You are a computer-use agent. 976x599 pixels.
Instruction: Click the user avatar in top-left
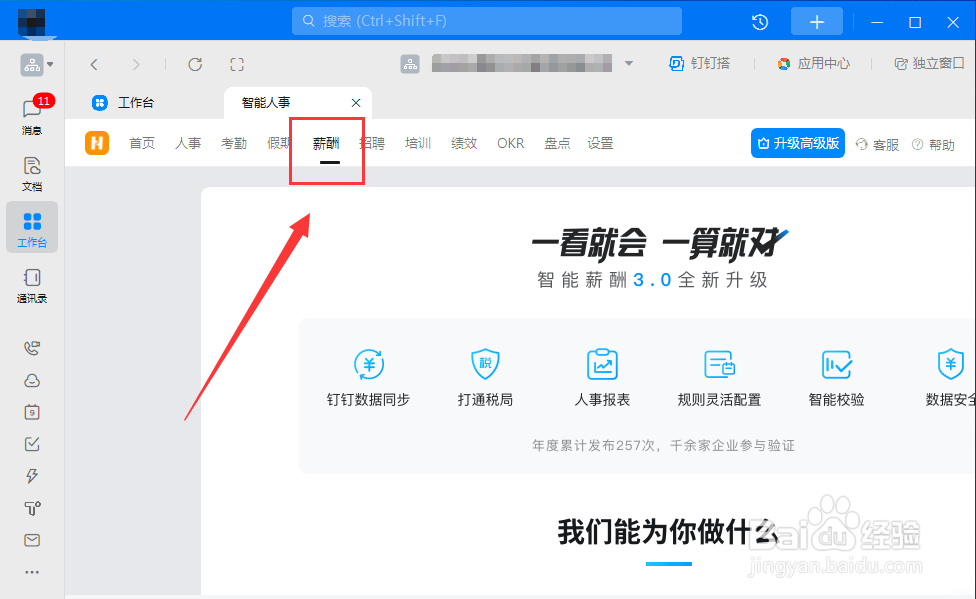32,23
